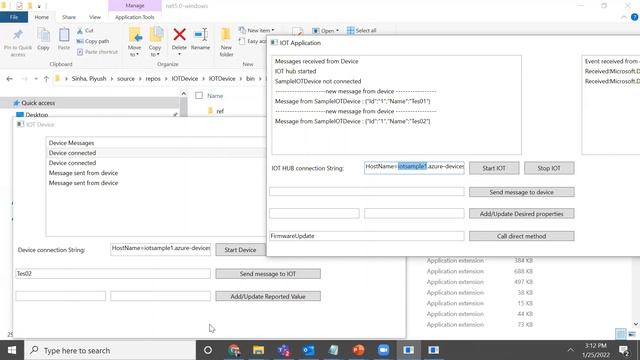Select Quick access in navigation pane
640x360 pixels.
[38, 103]
